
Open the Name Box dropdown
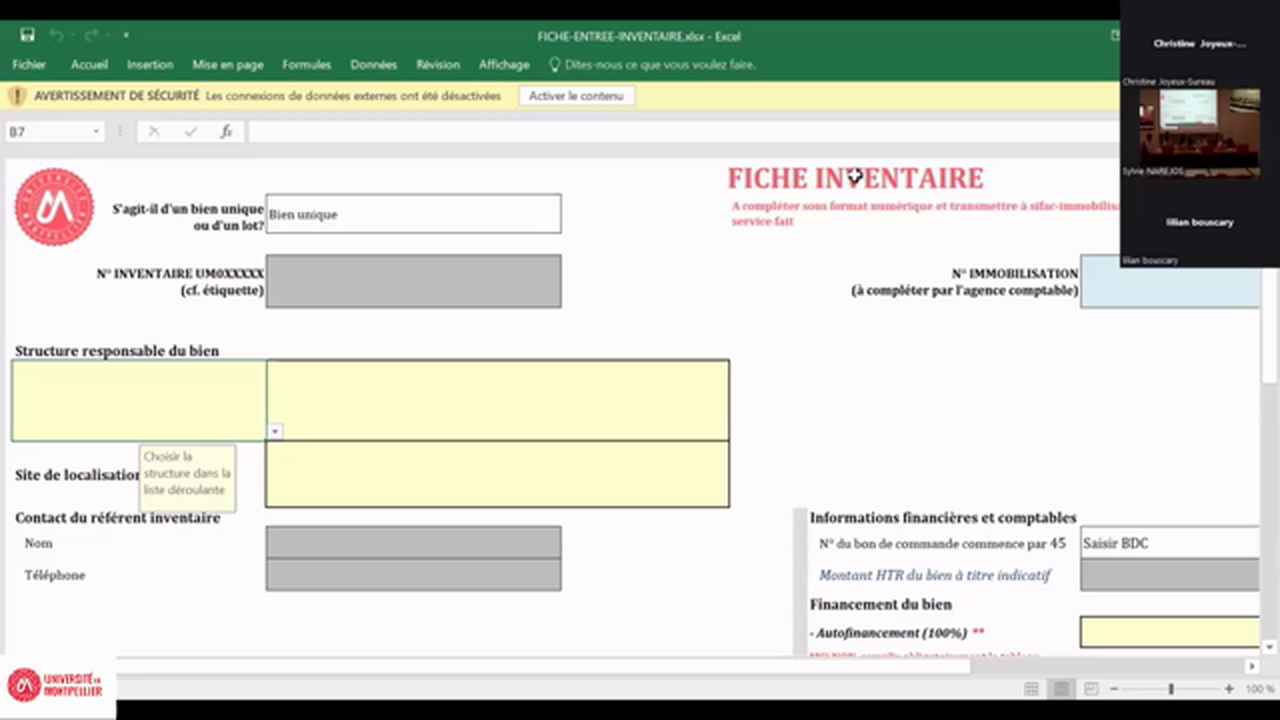[95, 131]
